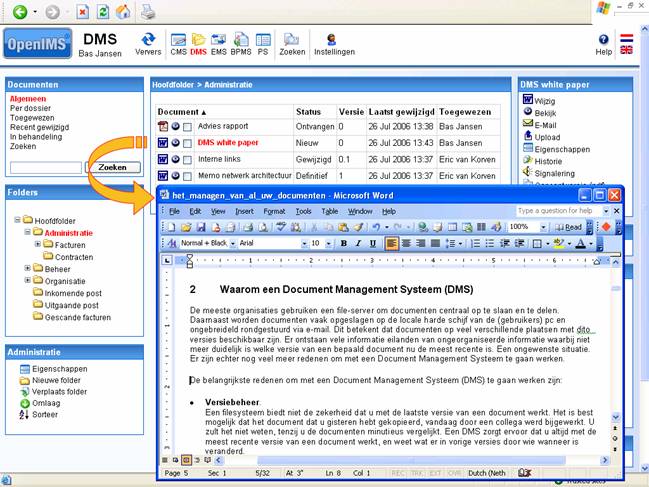Click Bold in Word toolbar
Image resolution: width=649 pixels, height=487 pixels.
[344, 243]
